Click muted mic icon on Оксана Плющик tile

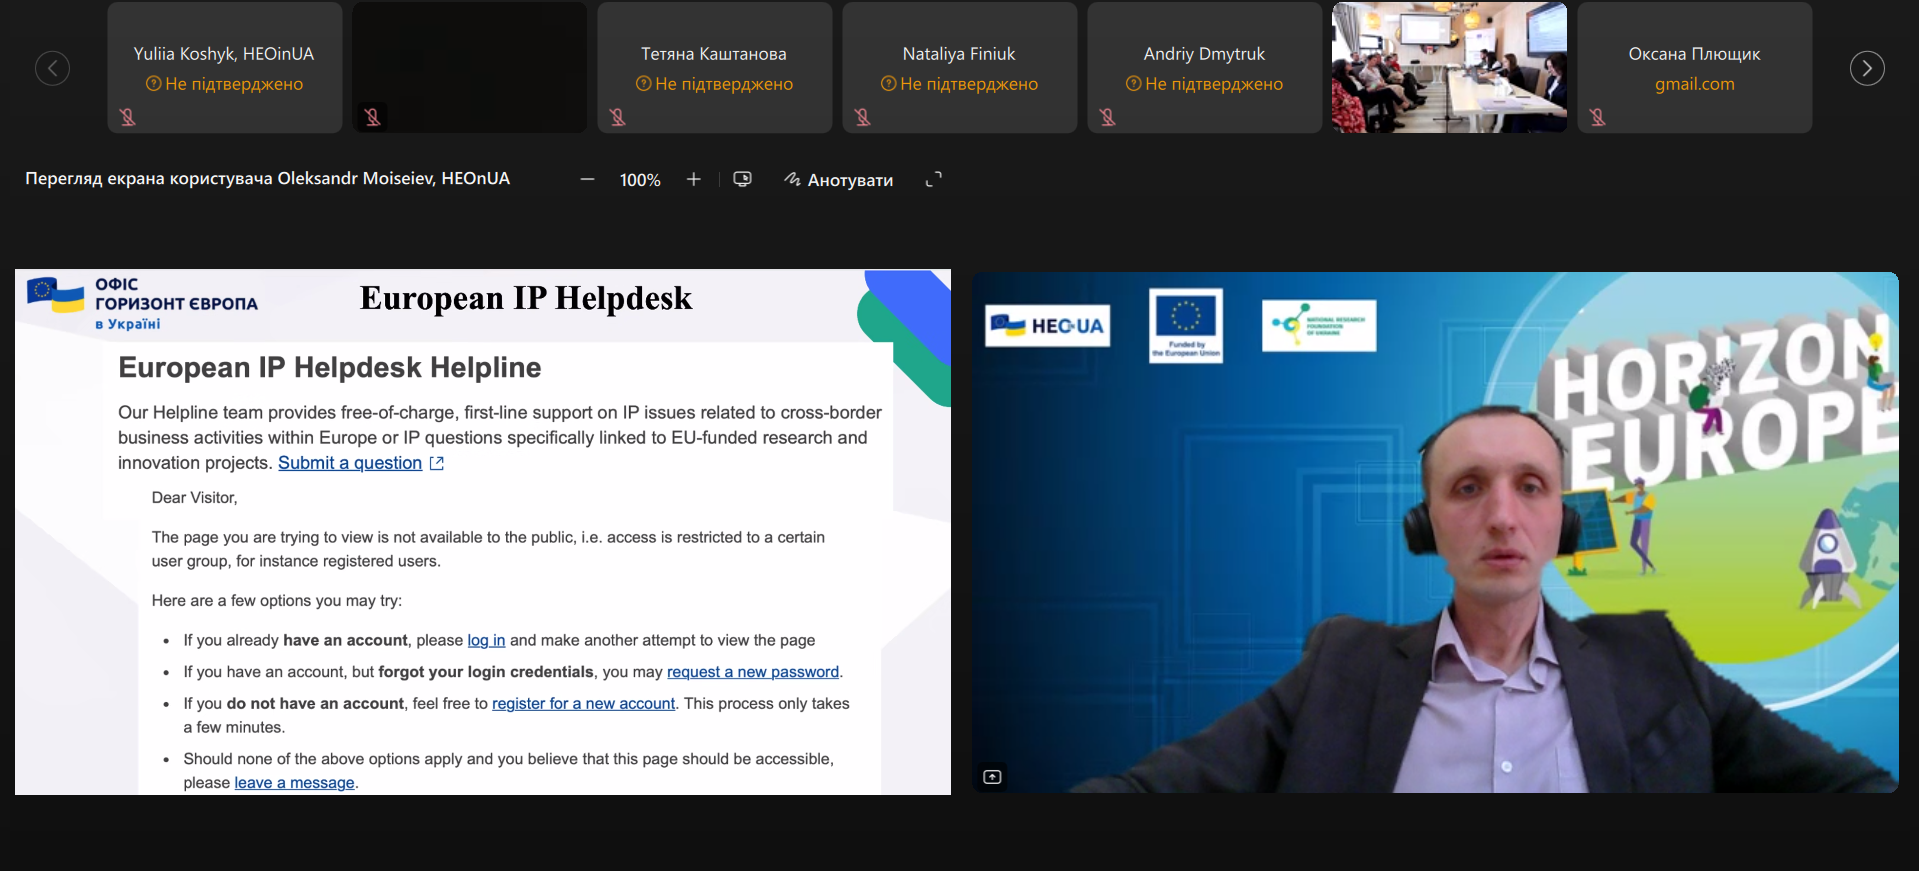[x=1598, y=117]
